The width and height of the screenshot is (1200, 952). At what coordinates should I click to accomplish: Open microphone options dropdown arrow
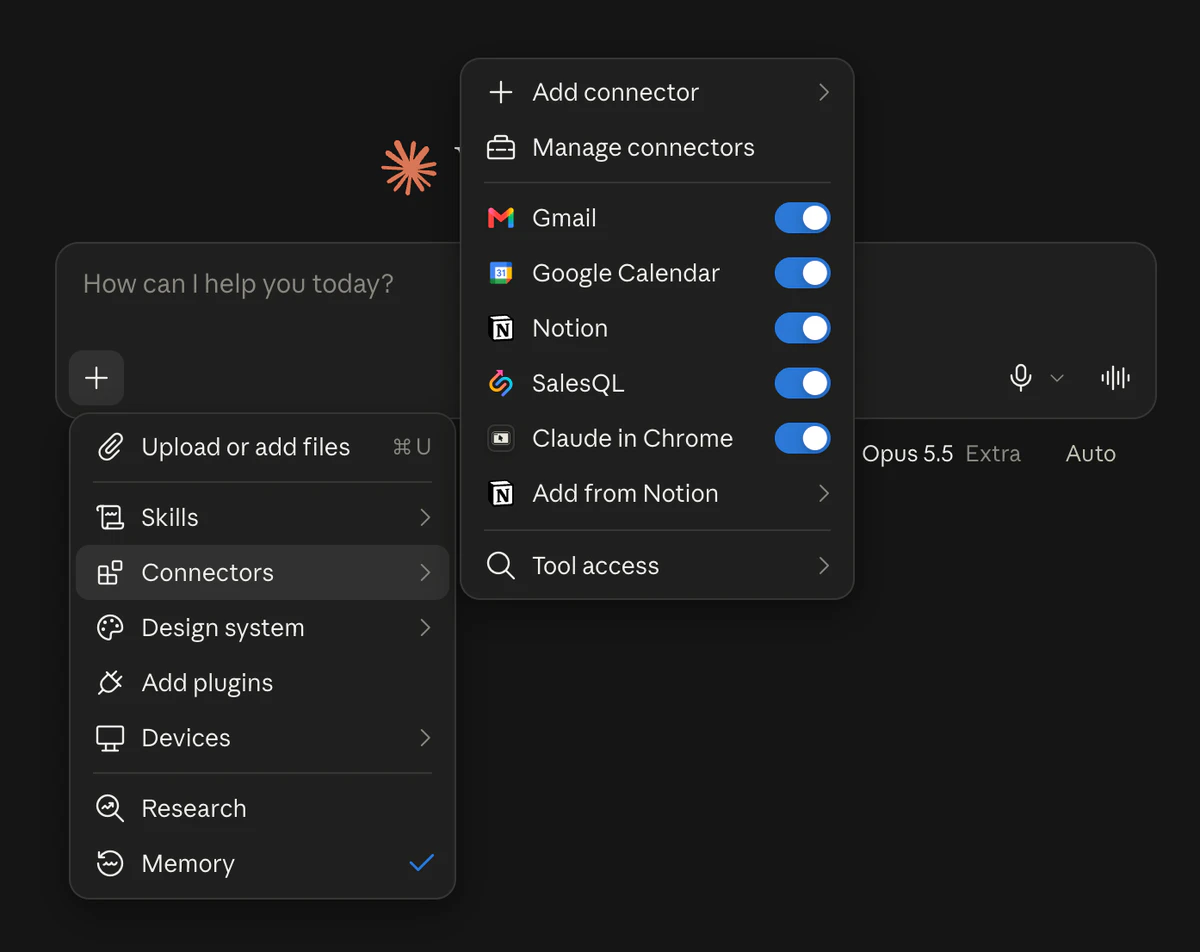(x=1057, y=378)
